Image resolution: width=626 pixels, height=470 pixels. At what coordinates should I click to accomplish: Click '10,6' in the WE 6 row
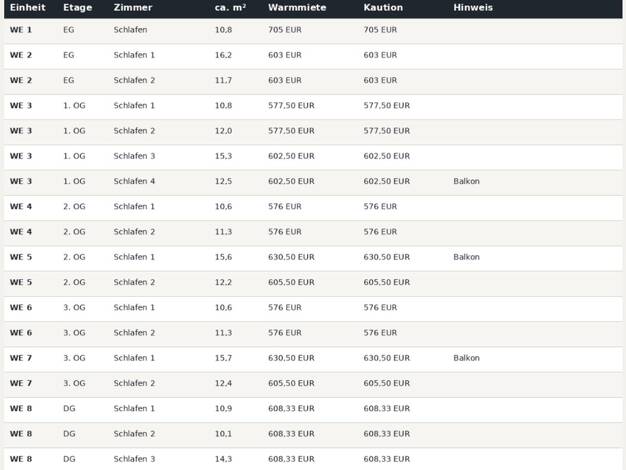223,307
